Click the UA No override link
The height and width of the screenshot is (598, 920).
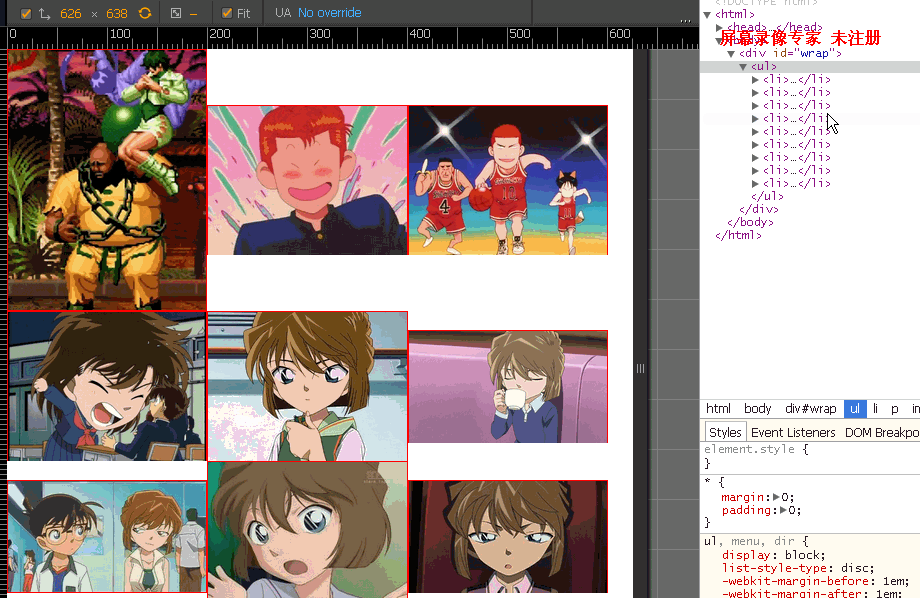tap(330, 12)
